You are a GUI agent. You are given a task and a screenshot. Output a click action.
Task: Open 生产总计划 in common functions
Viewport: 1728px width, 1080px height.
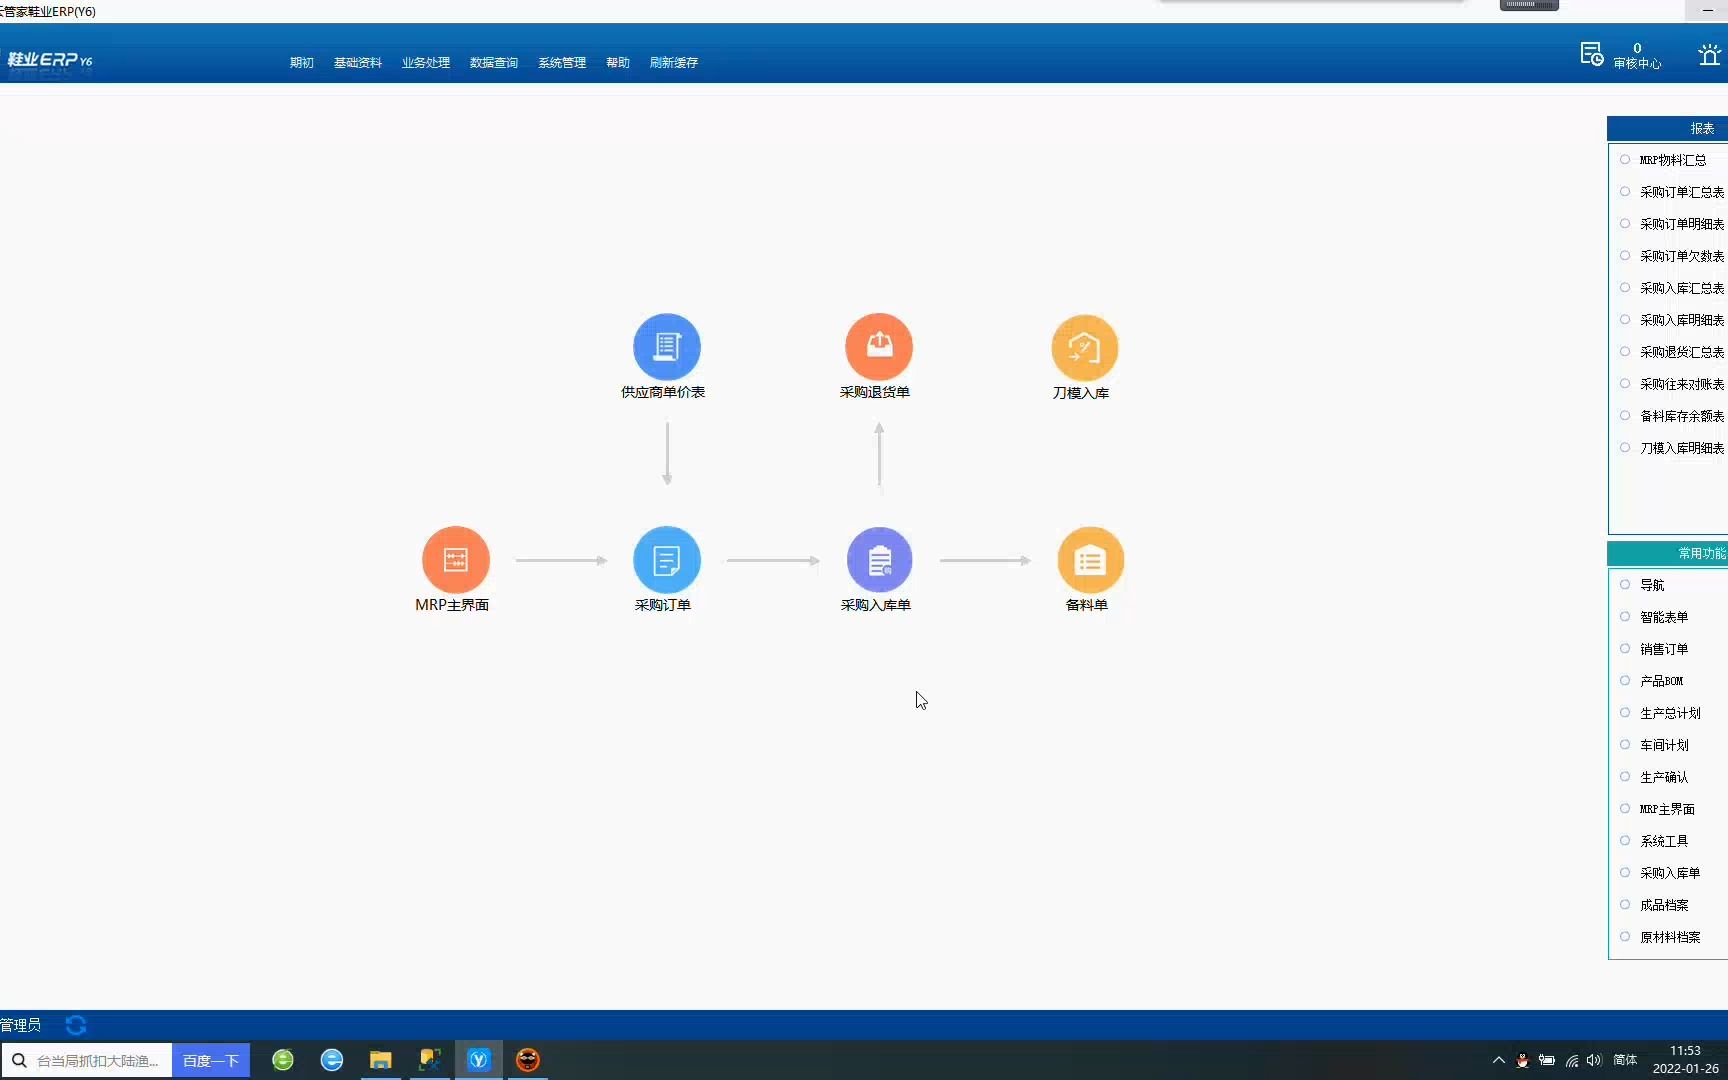tap(1670, 713)
